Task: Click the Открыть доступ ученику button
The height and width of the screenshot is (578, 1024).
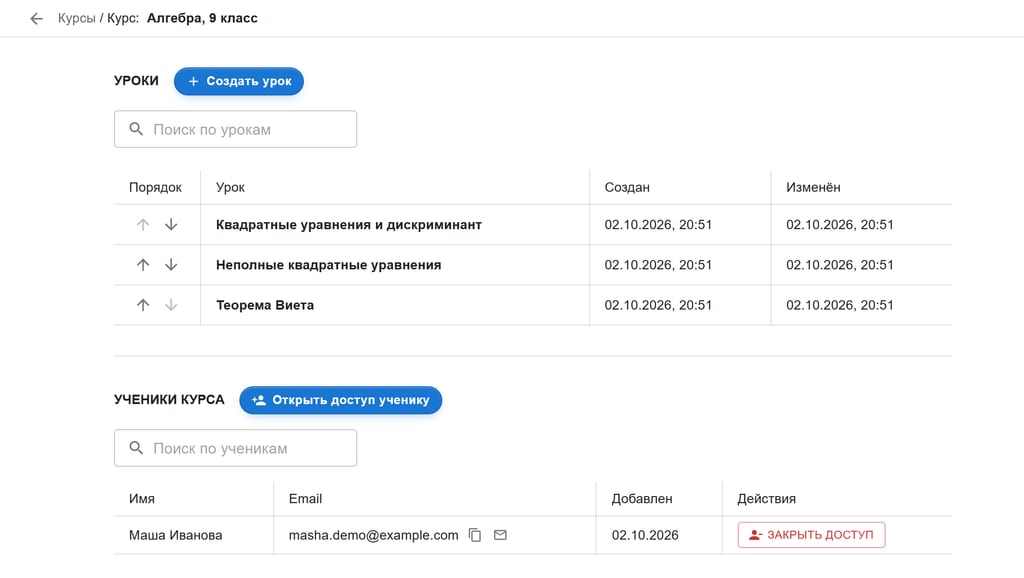Action: [340, 400]
